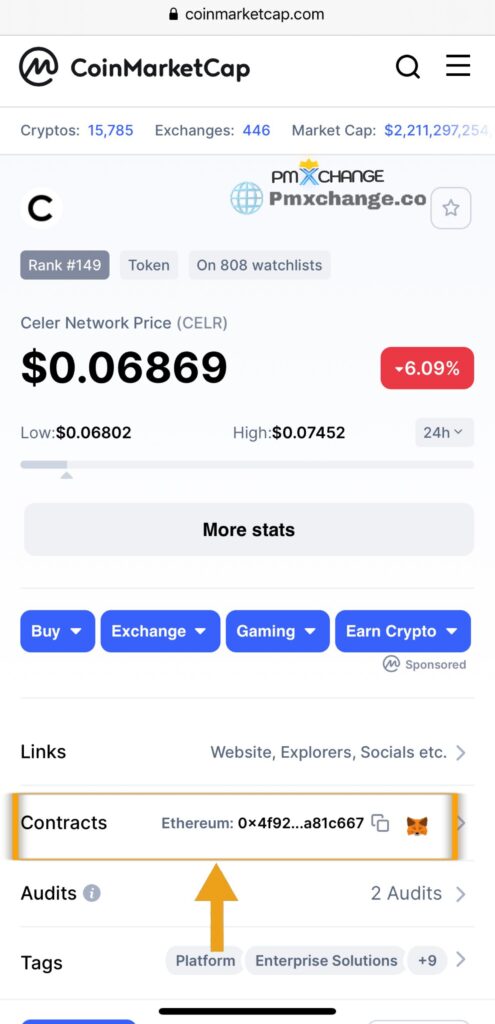
Task: Click the low-high price range bar
Action: point(247,465)
